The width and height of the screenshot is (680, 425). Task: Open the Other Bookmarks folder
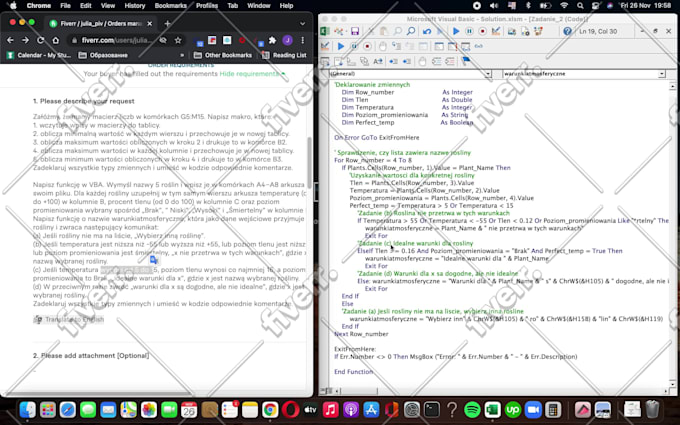(x=221, y=55)
